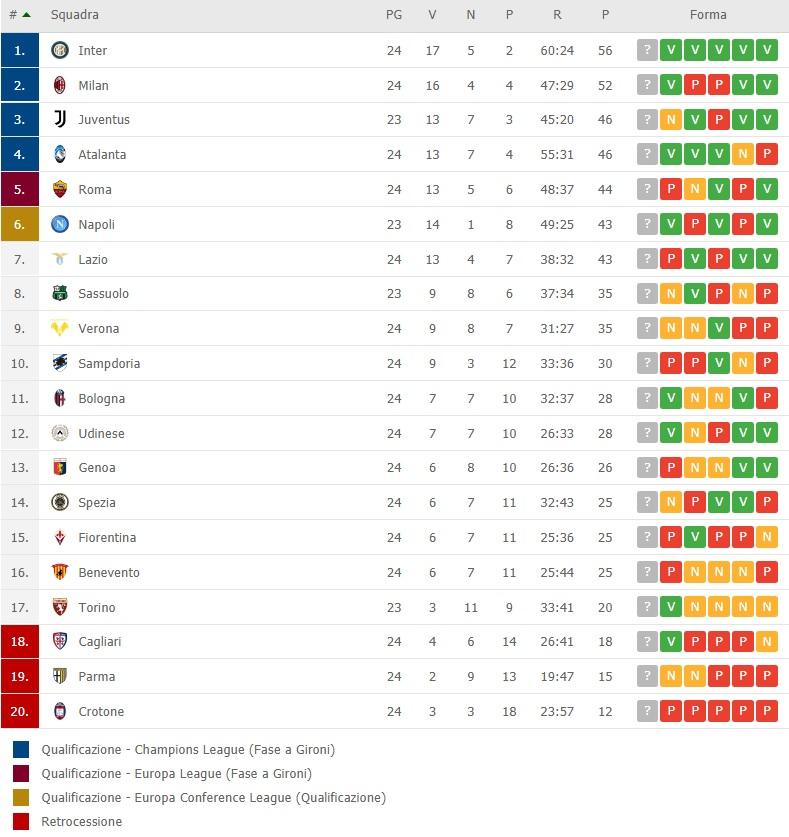Click Inter's gray question mark next-match box
Viewport: 789px width, 837px height.
pyautogui.click(x=647, y=50)
